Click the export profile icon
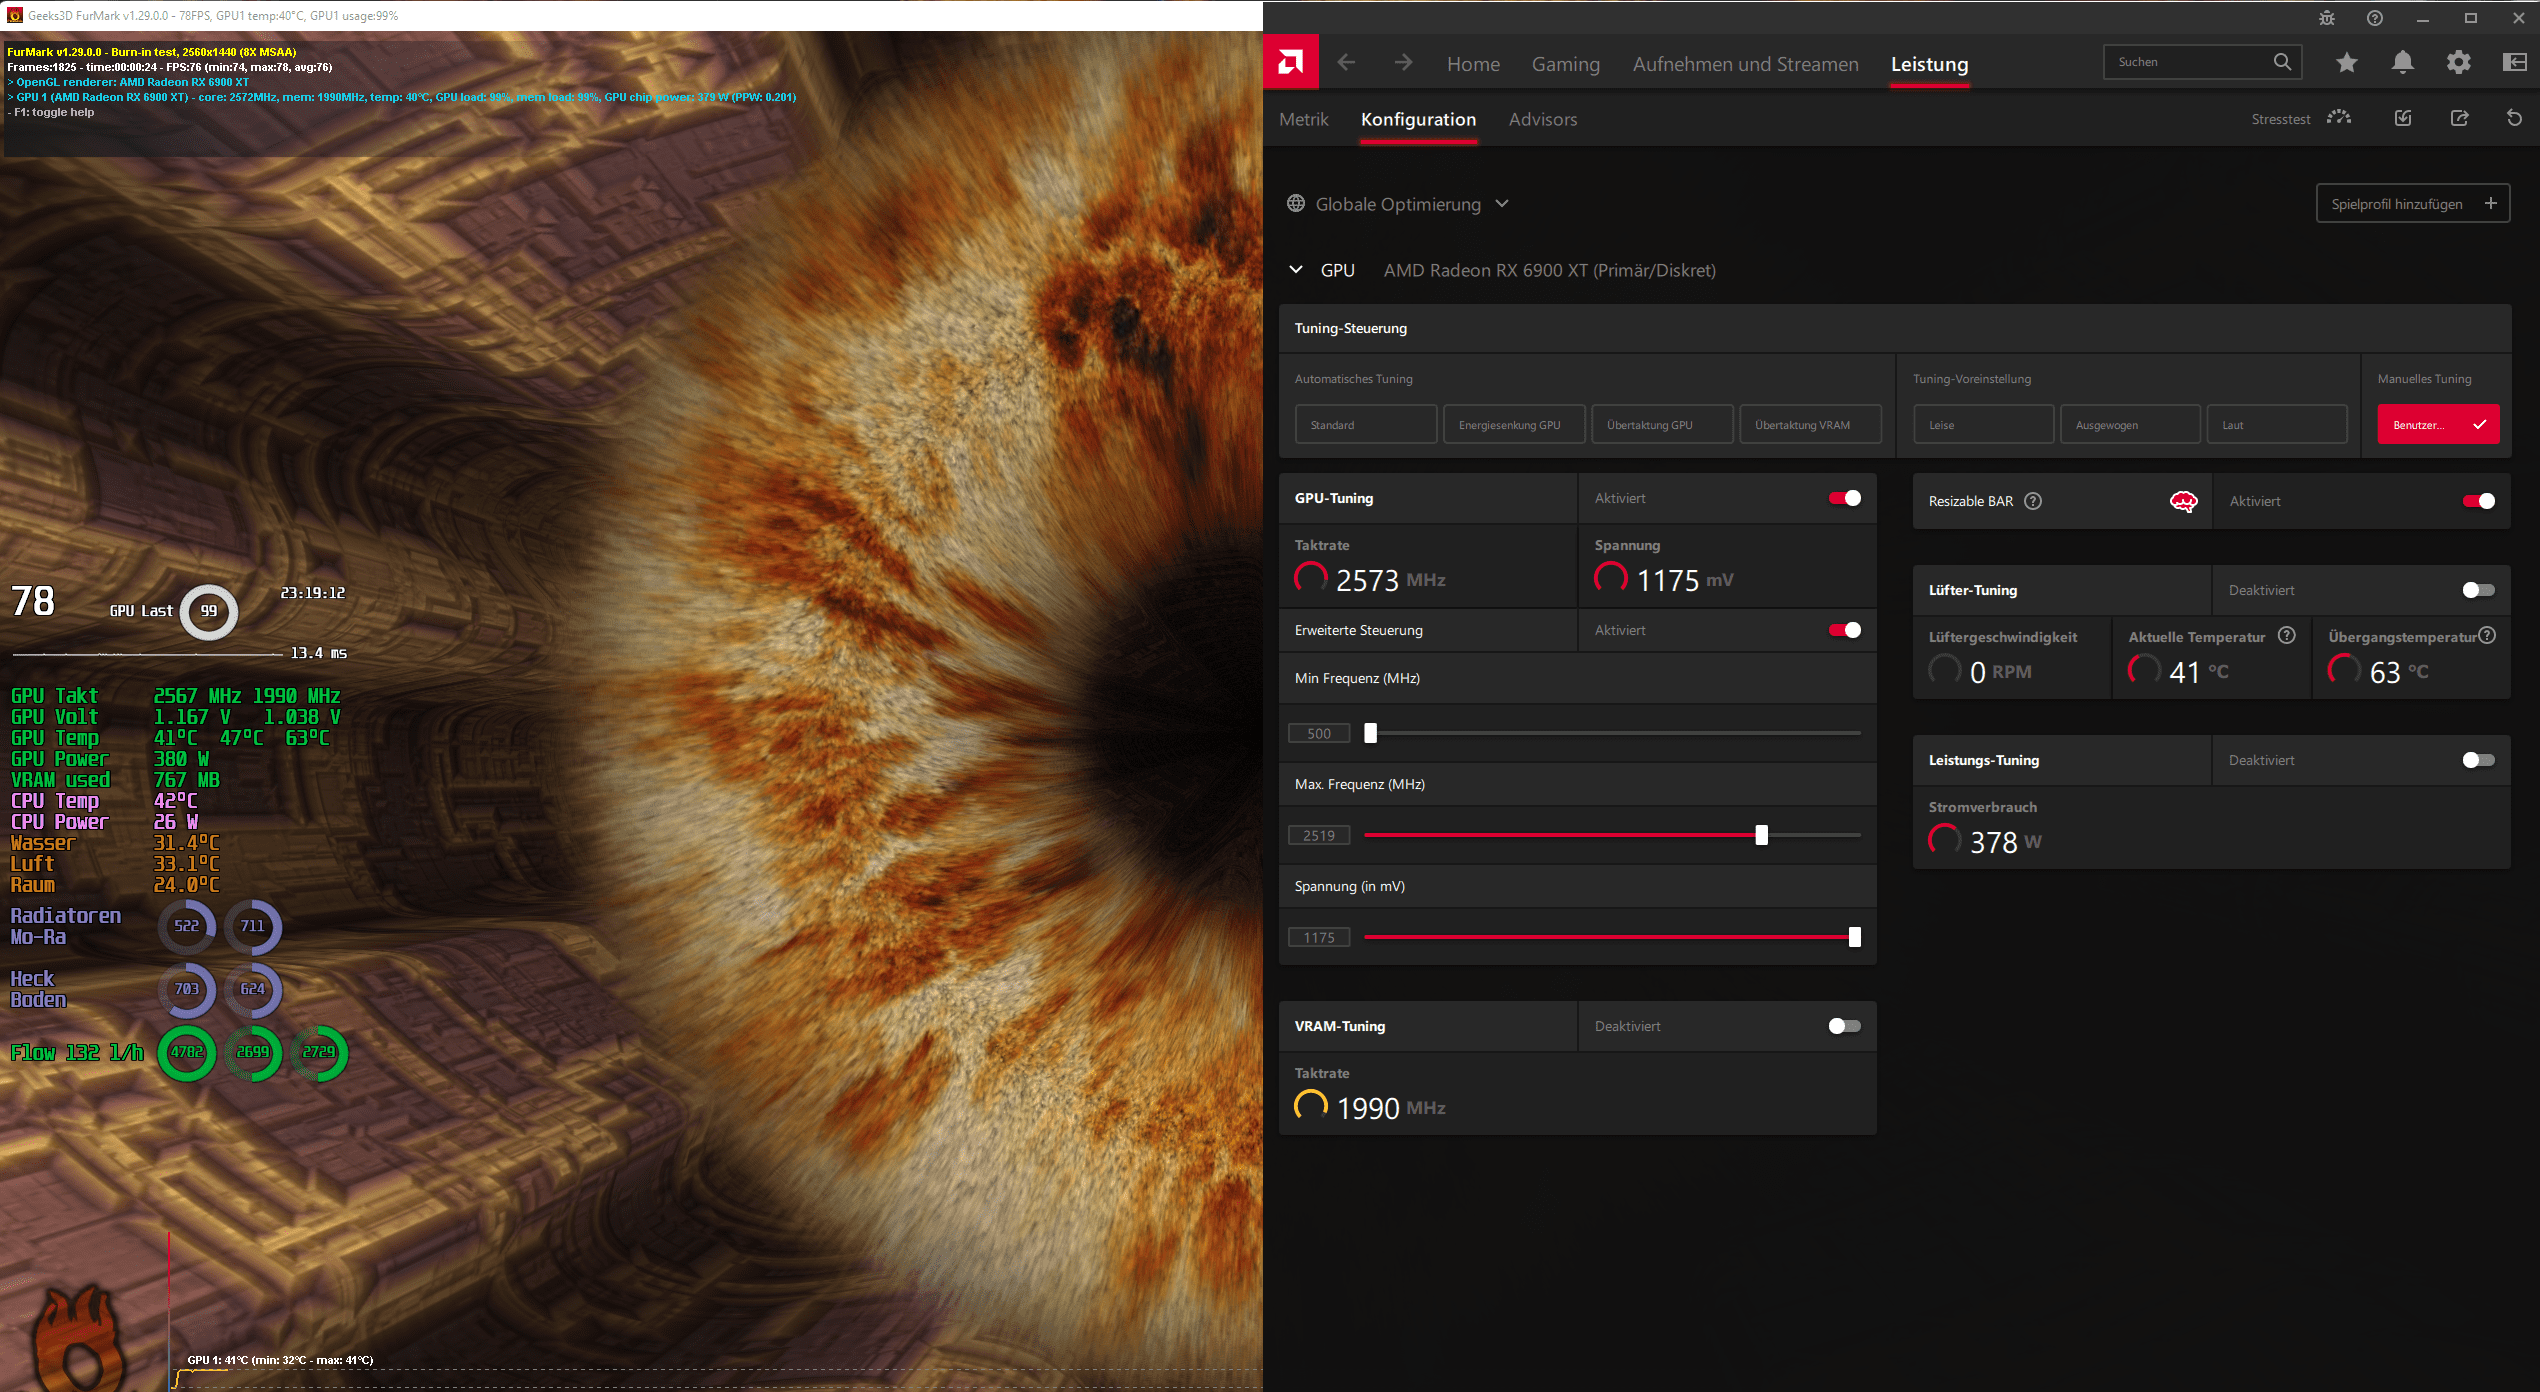2540x1392 pixels. coord(2459,118)
